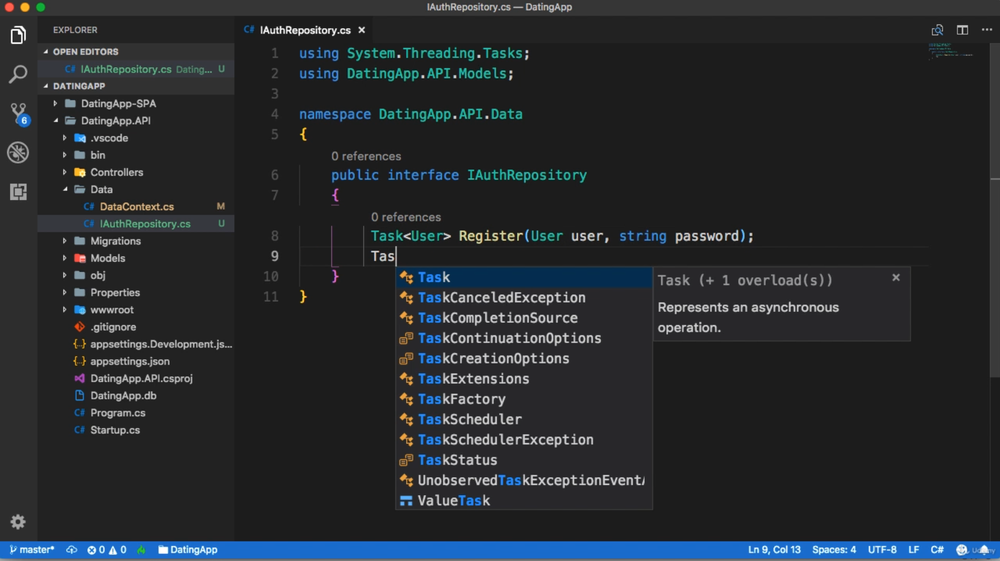This screenshot has width=1000, height=561.
Task: Change language mode C# in status bar
Action: click(x=937, y=550)
